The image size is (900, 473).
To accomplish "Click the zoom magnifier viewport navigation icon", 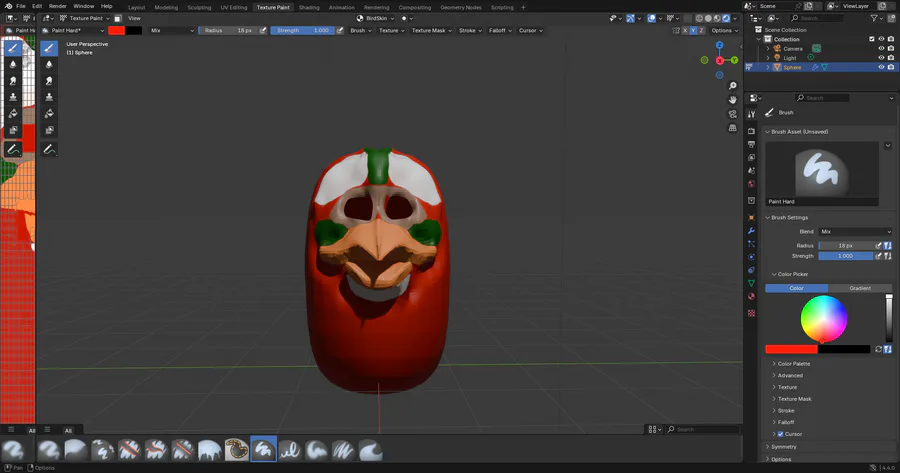I will (732, 86).
